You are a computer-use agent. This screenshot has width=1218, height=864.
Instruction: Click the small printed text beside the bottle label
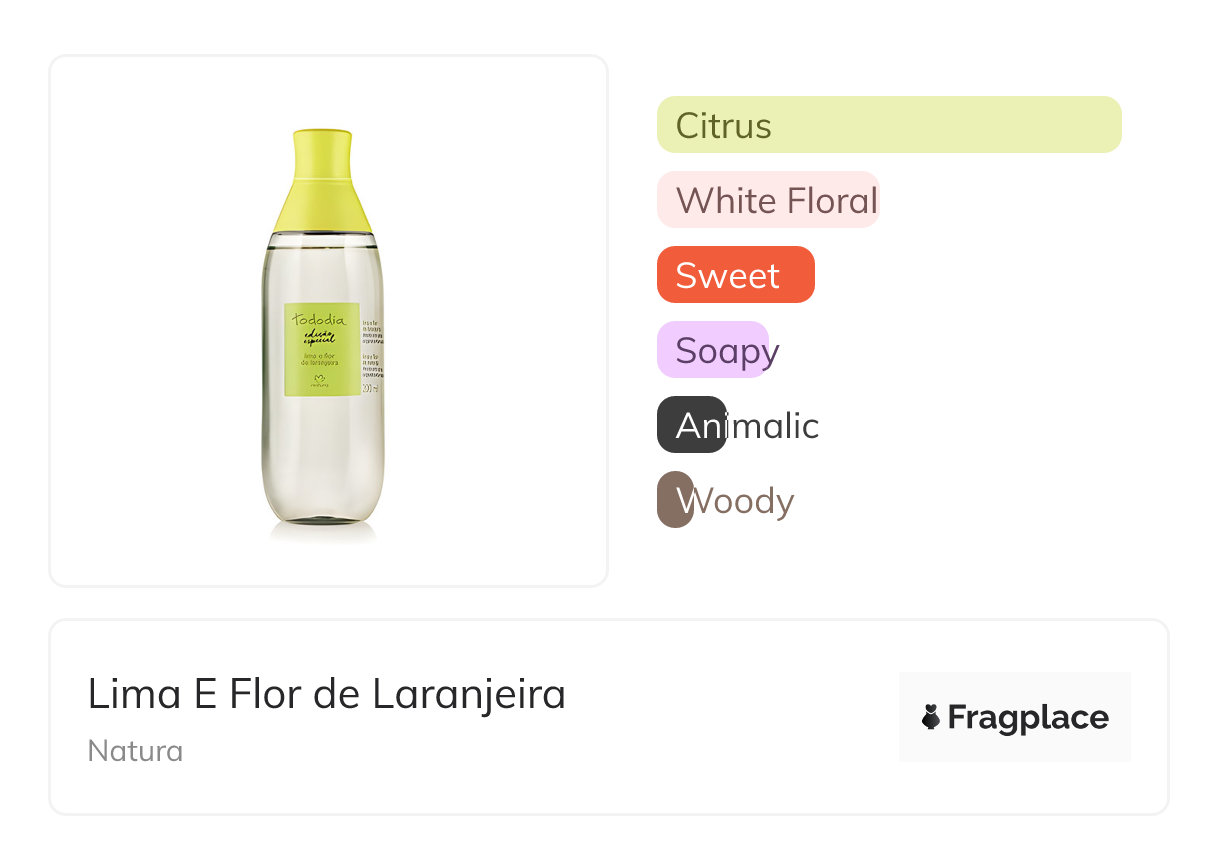point(370,340)
